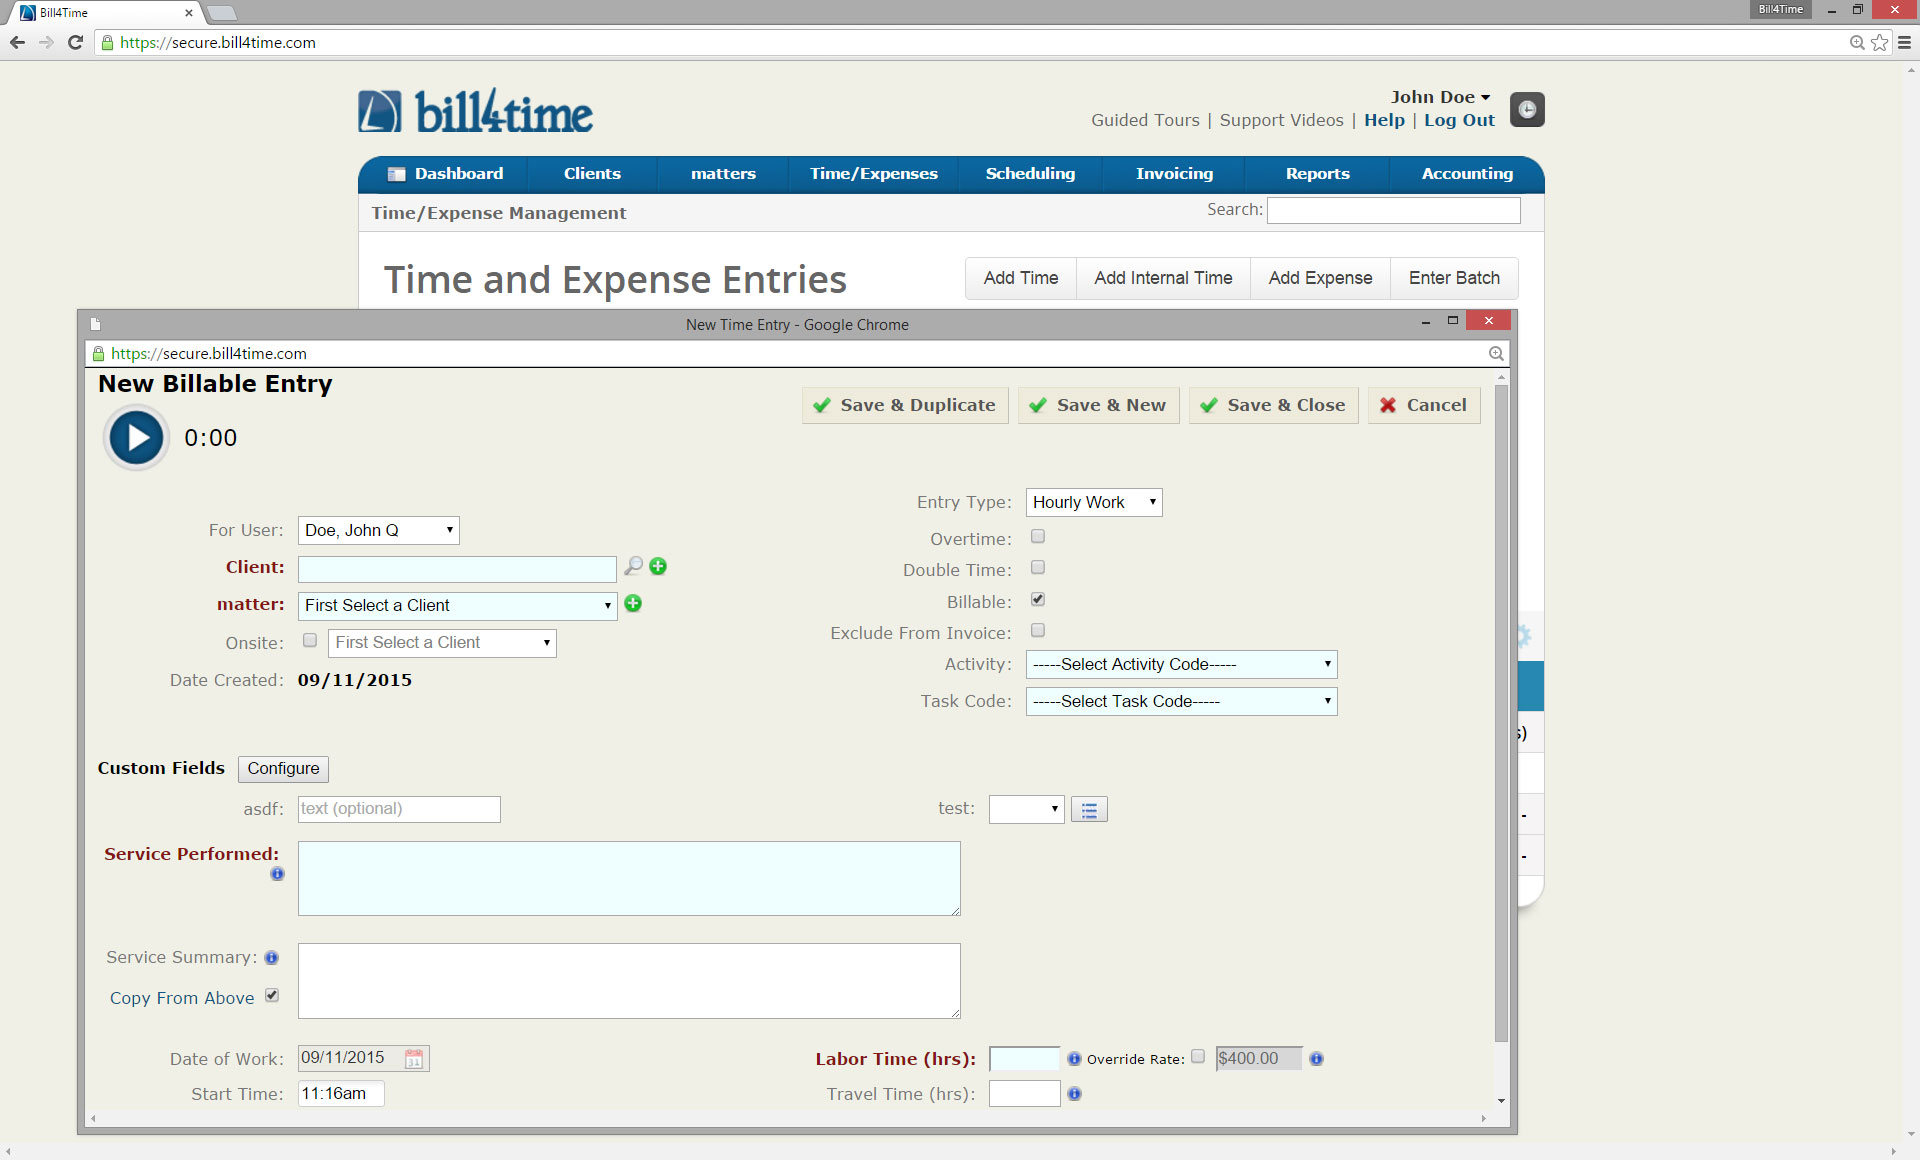Click the Service Performed info icon
This screenshot has width=1920, height=1160.
pyautogui.click(x=277, y=874)
